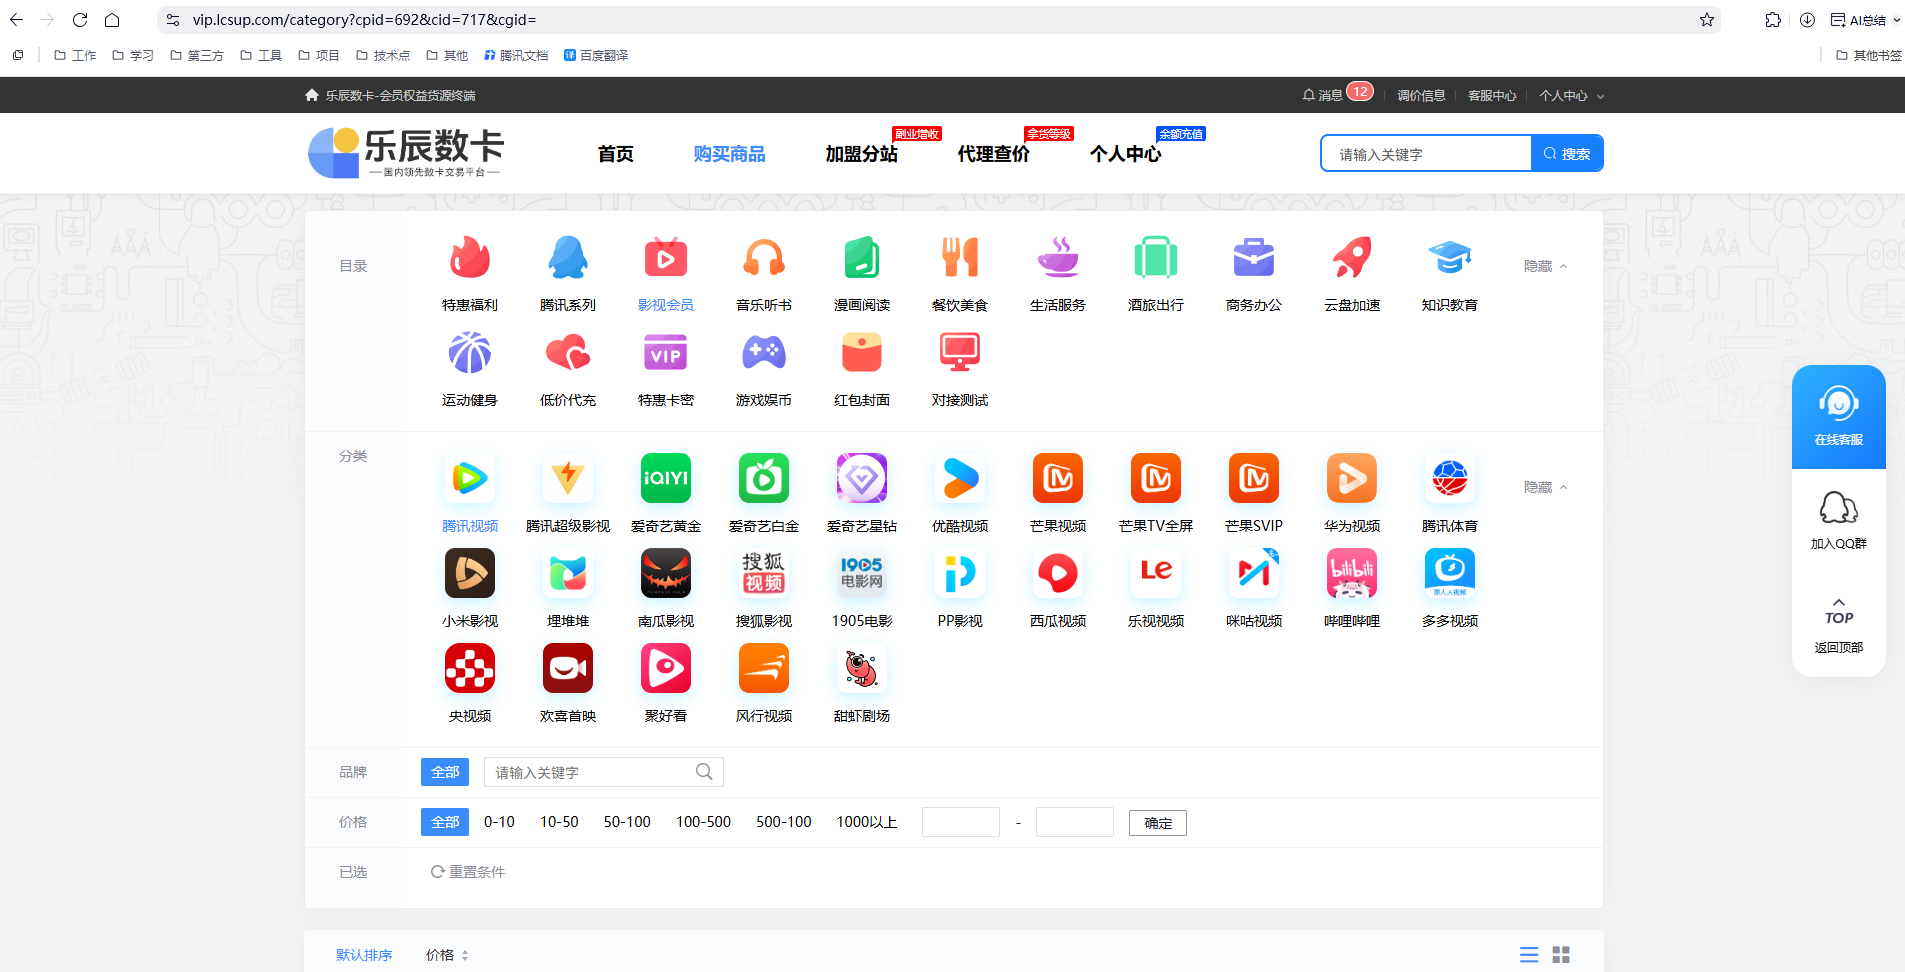
Task: Open the 其他书签 bookmarks folder
Action: [x=1868, y=55]
